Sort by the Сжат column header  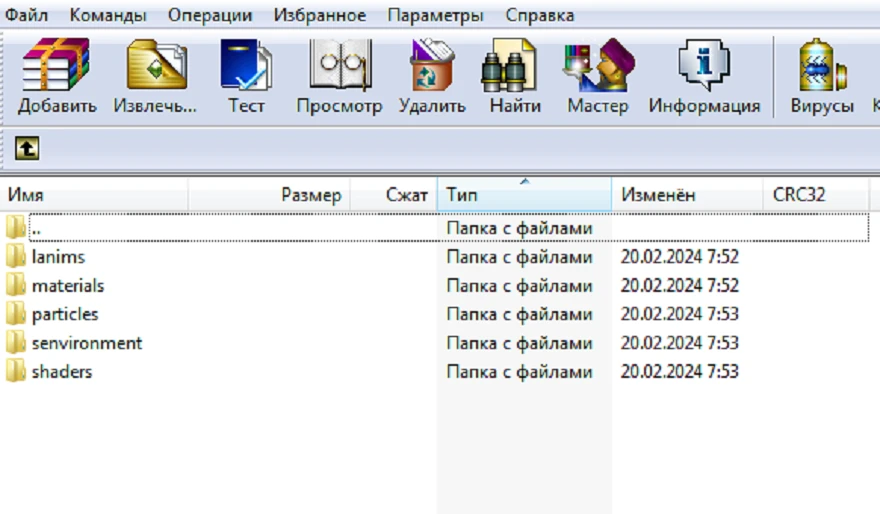394,195
